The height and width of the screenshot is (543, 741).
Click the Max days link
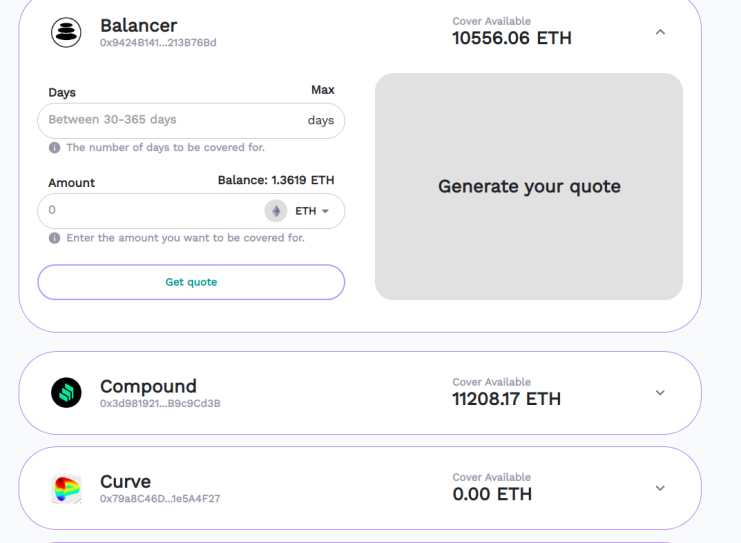pos(323,90)
